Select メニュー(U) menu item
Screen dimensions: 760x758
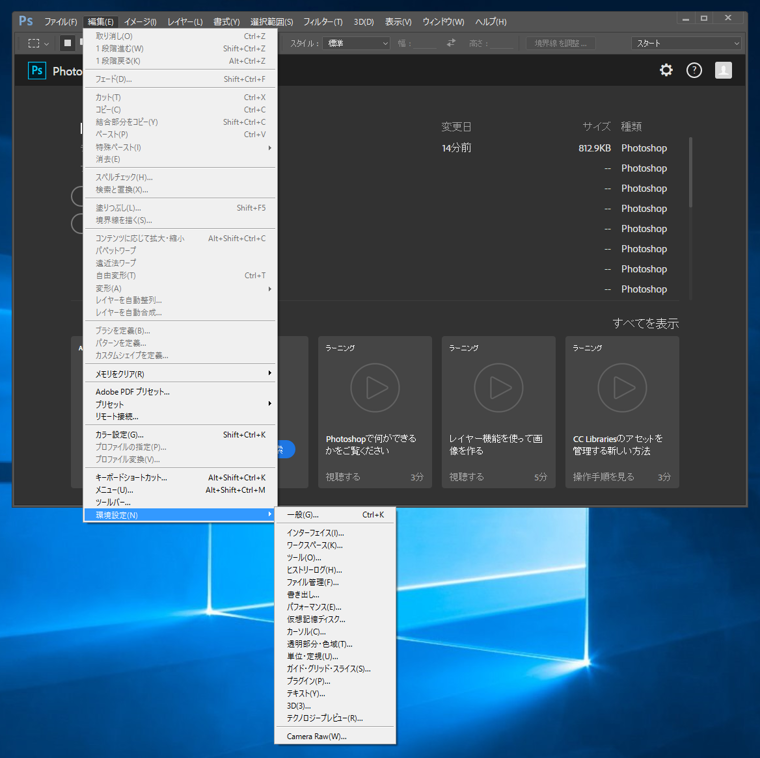click(180, 490)
